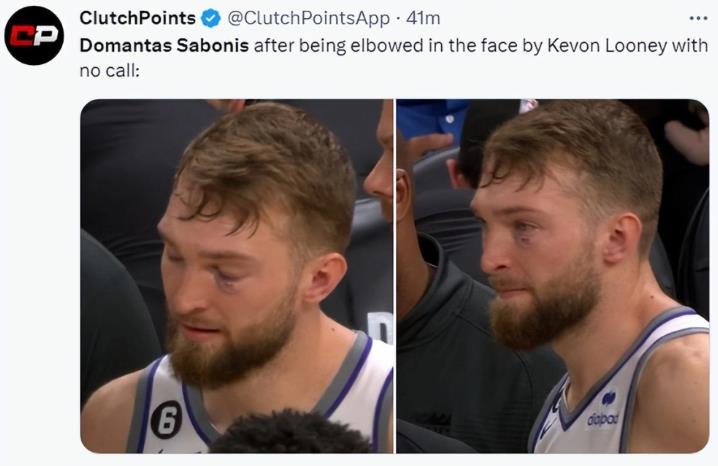The image size is (718, 466).
Task: Open the left photo of Sabonis
Action: [x=237, y=275]
